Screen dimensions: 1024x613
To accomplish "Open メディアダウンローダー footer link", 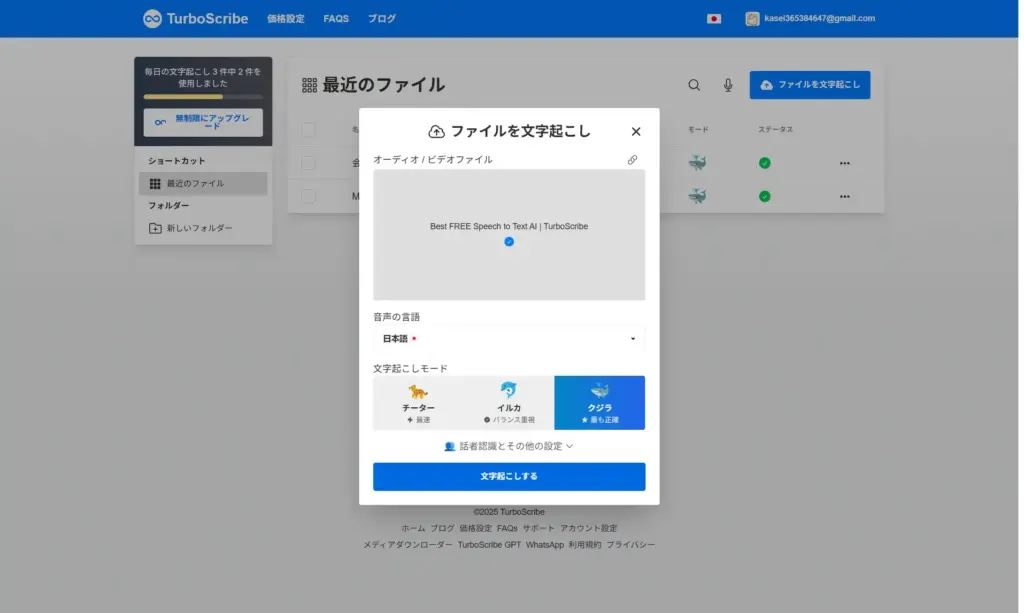I will tap(408, 544).
